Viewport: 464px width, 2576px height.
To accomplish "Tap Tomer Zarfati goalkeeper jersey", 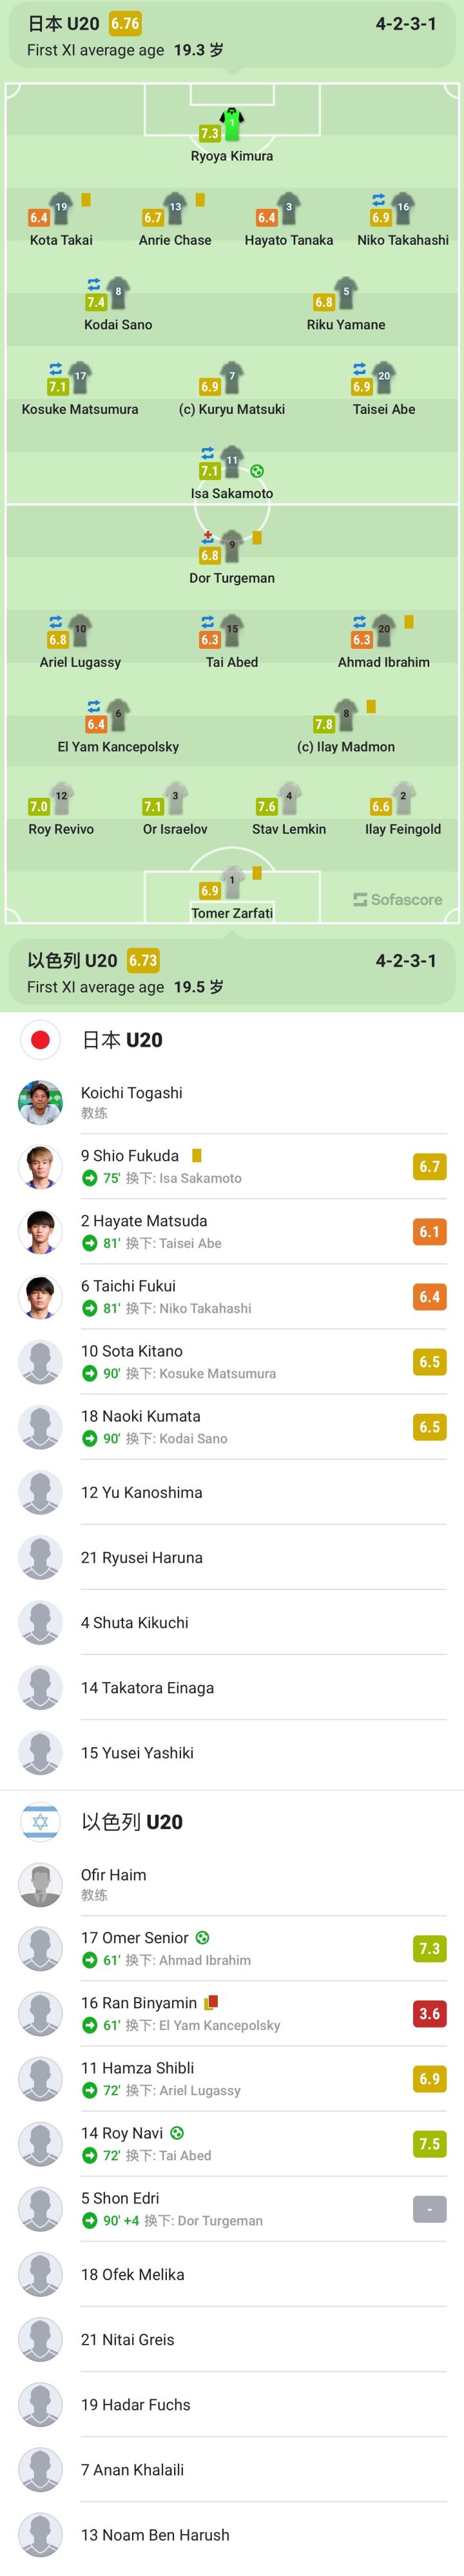I will point(232,881).
